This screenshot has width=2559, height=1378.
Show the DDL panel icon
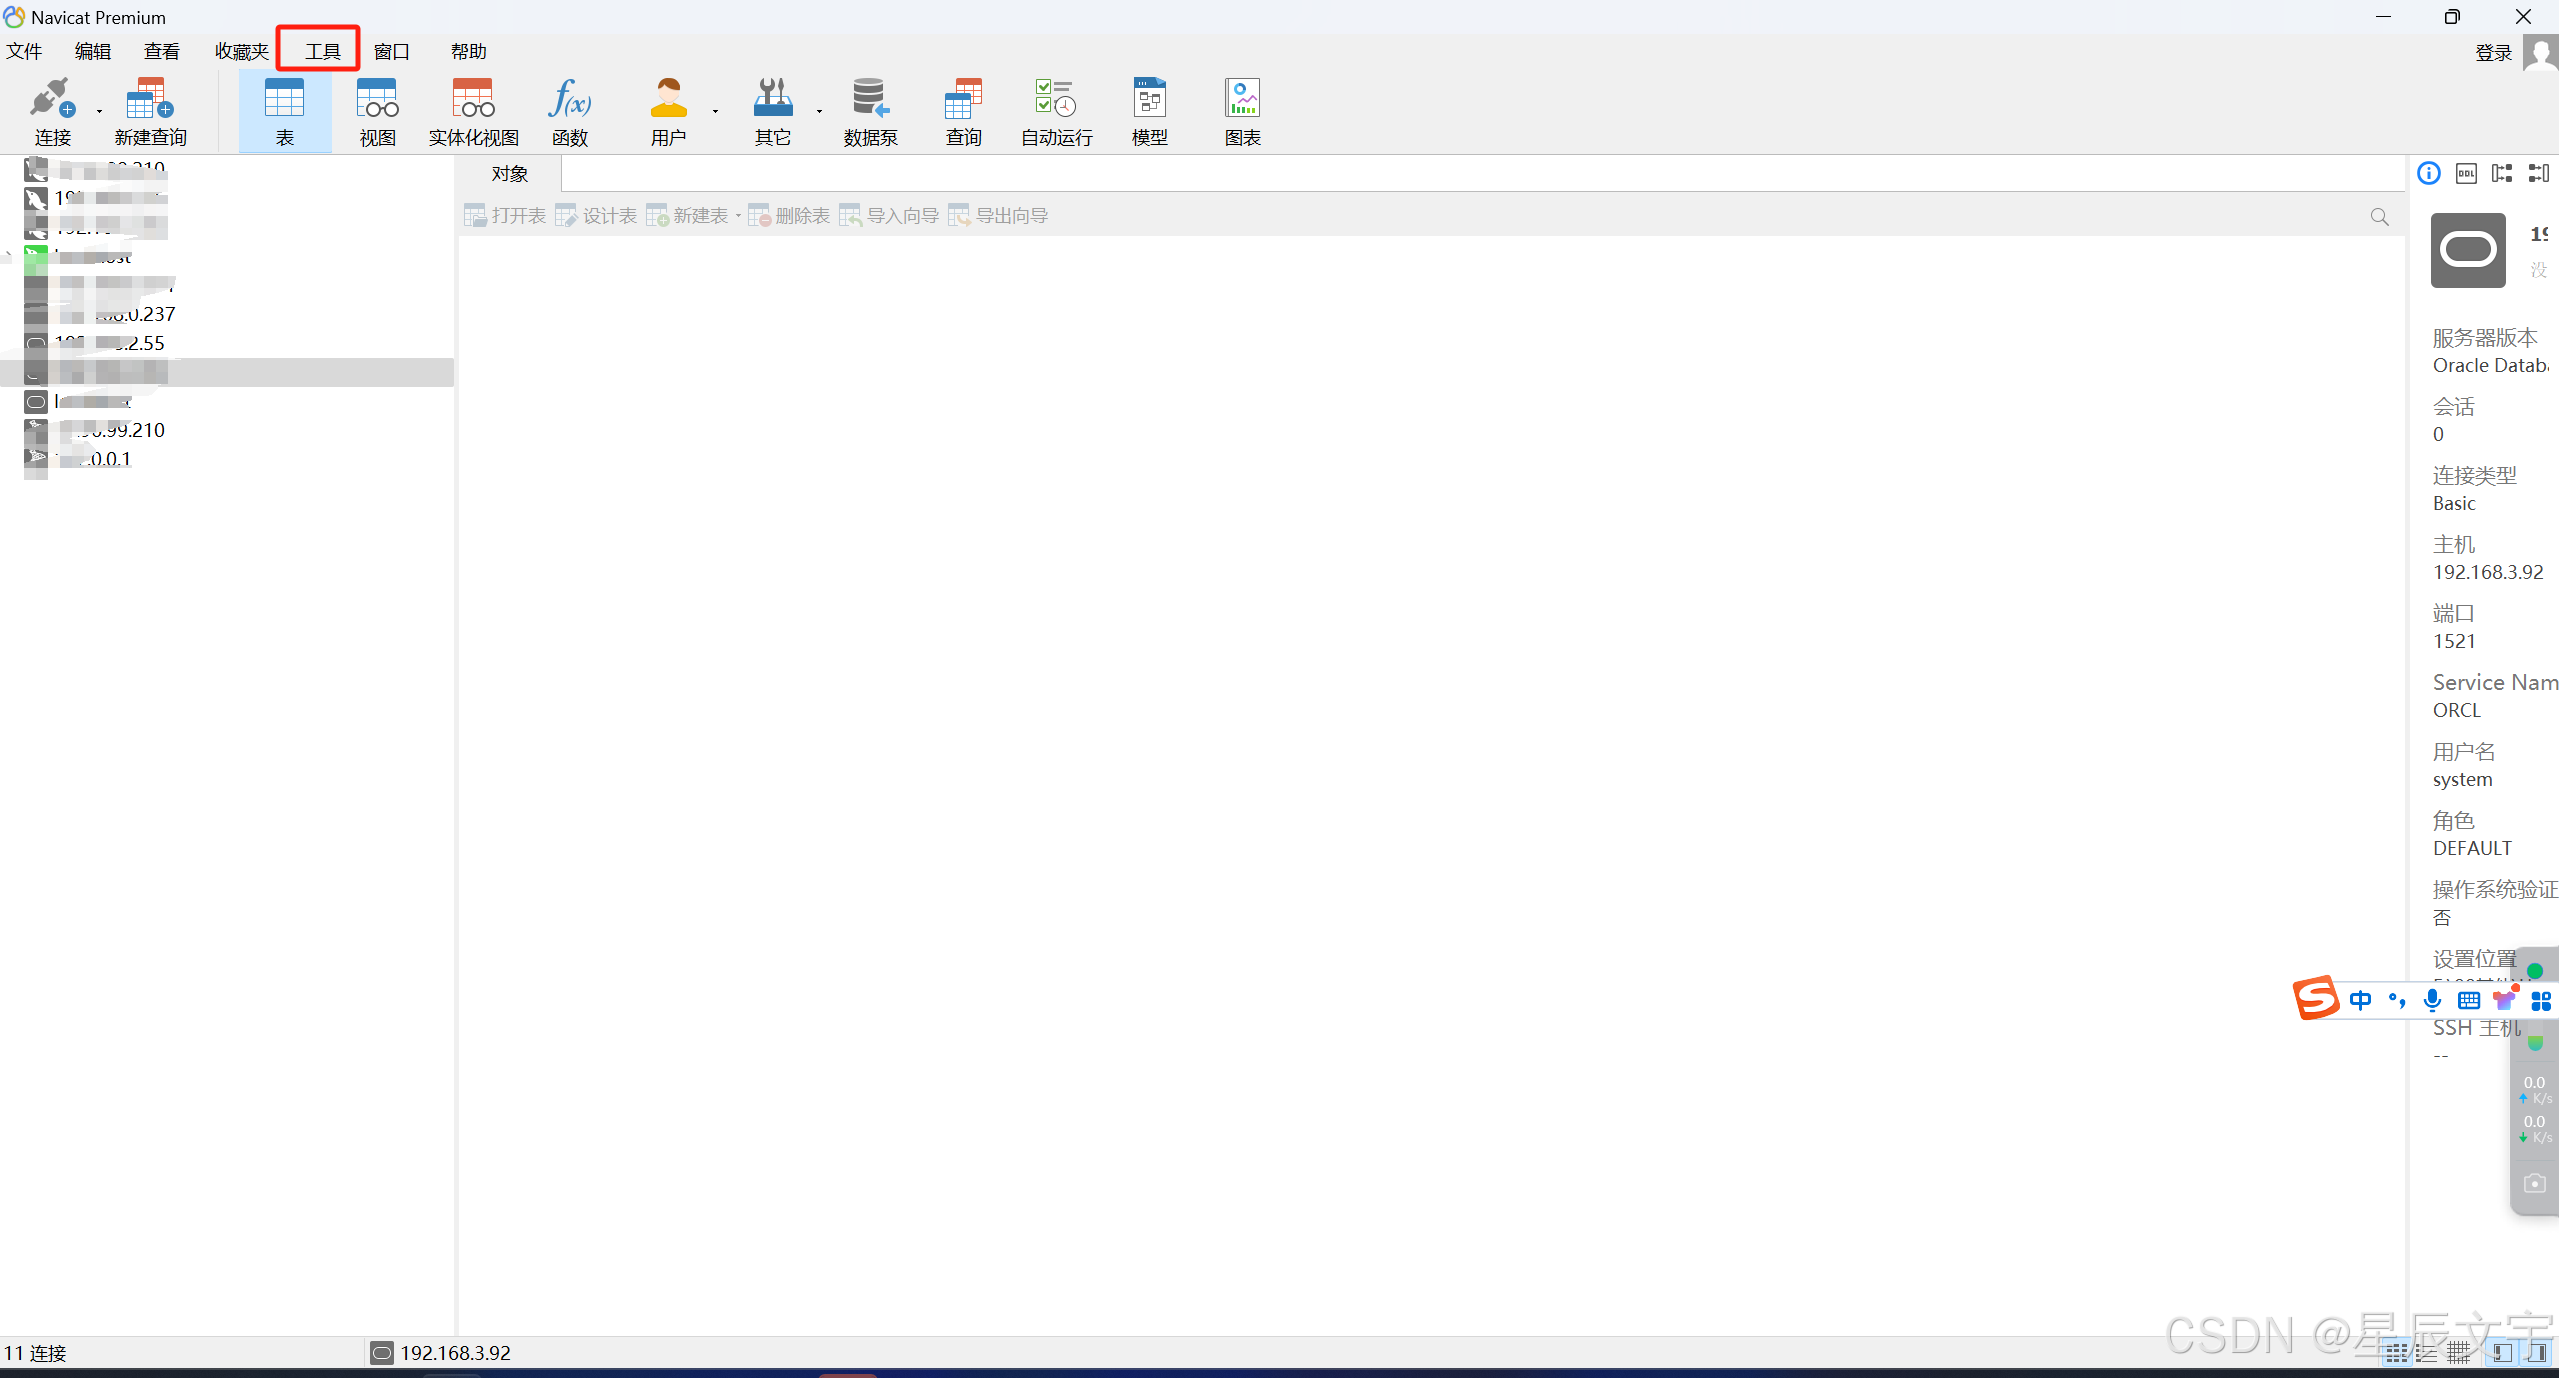pyautogui.click(x=2466, y=173)
